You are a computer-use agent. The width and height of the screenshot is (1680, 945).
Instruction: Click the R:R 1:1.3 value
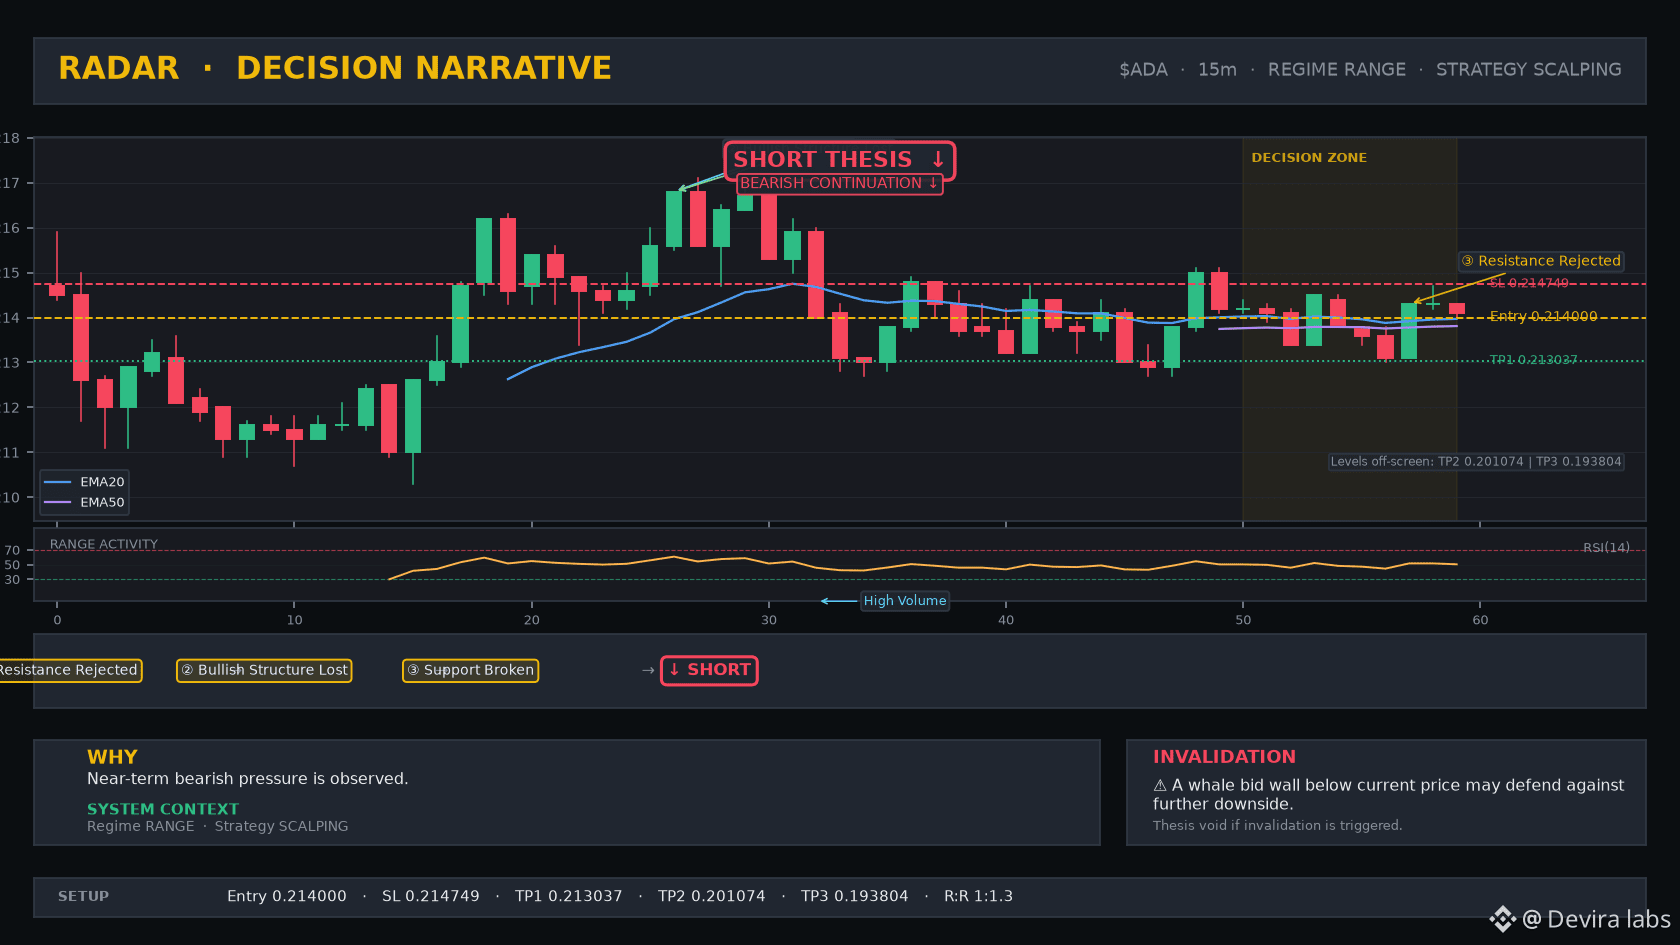tap(979, 897)
